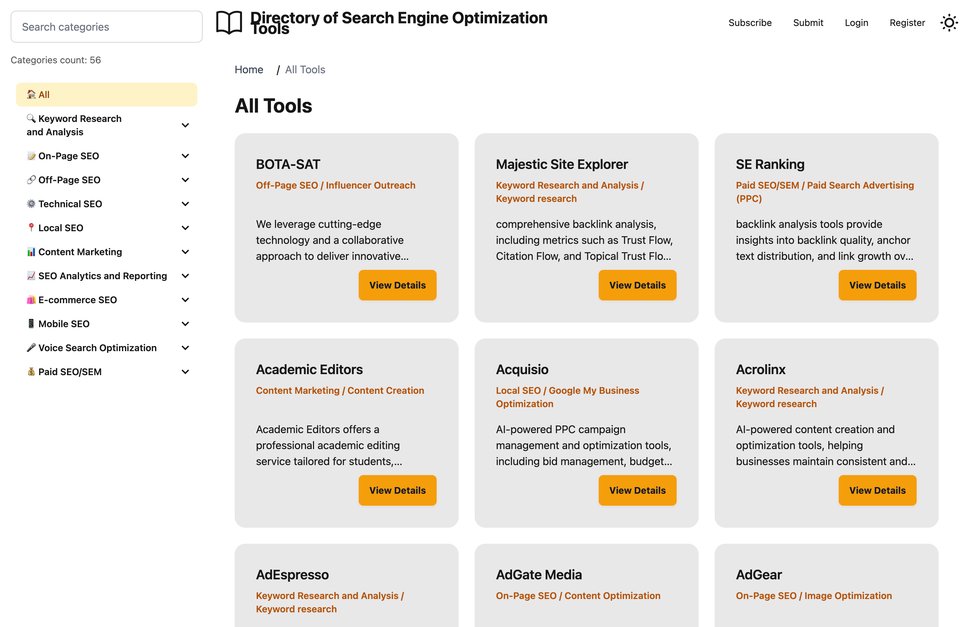
Task: Click the BOTA-SAT card title
Action: pyautogui.click(x=288, y=164)
